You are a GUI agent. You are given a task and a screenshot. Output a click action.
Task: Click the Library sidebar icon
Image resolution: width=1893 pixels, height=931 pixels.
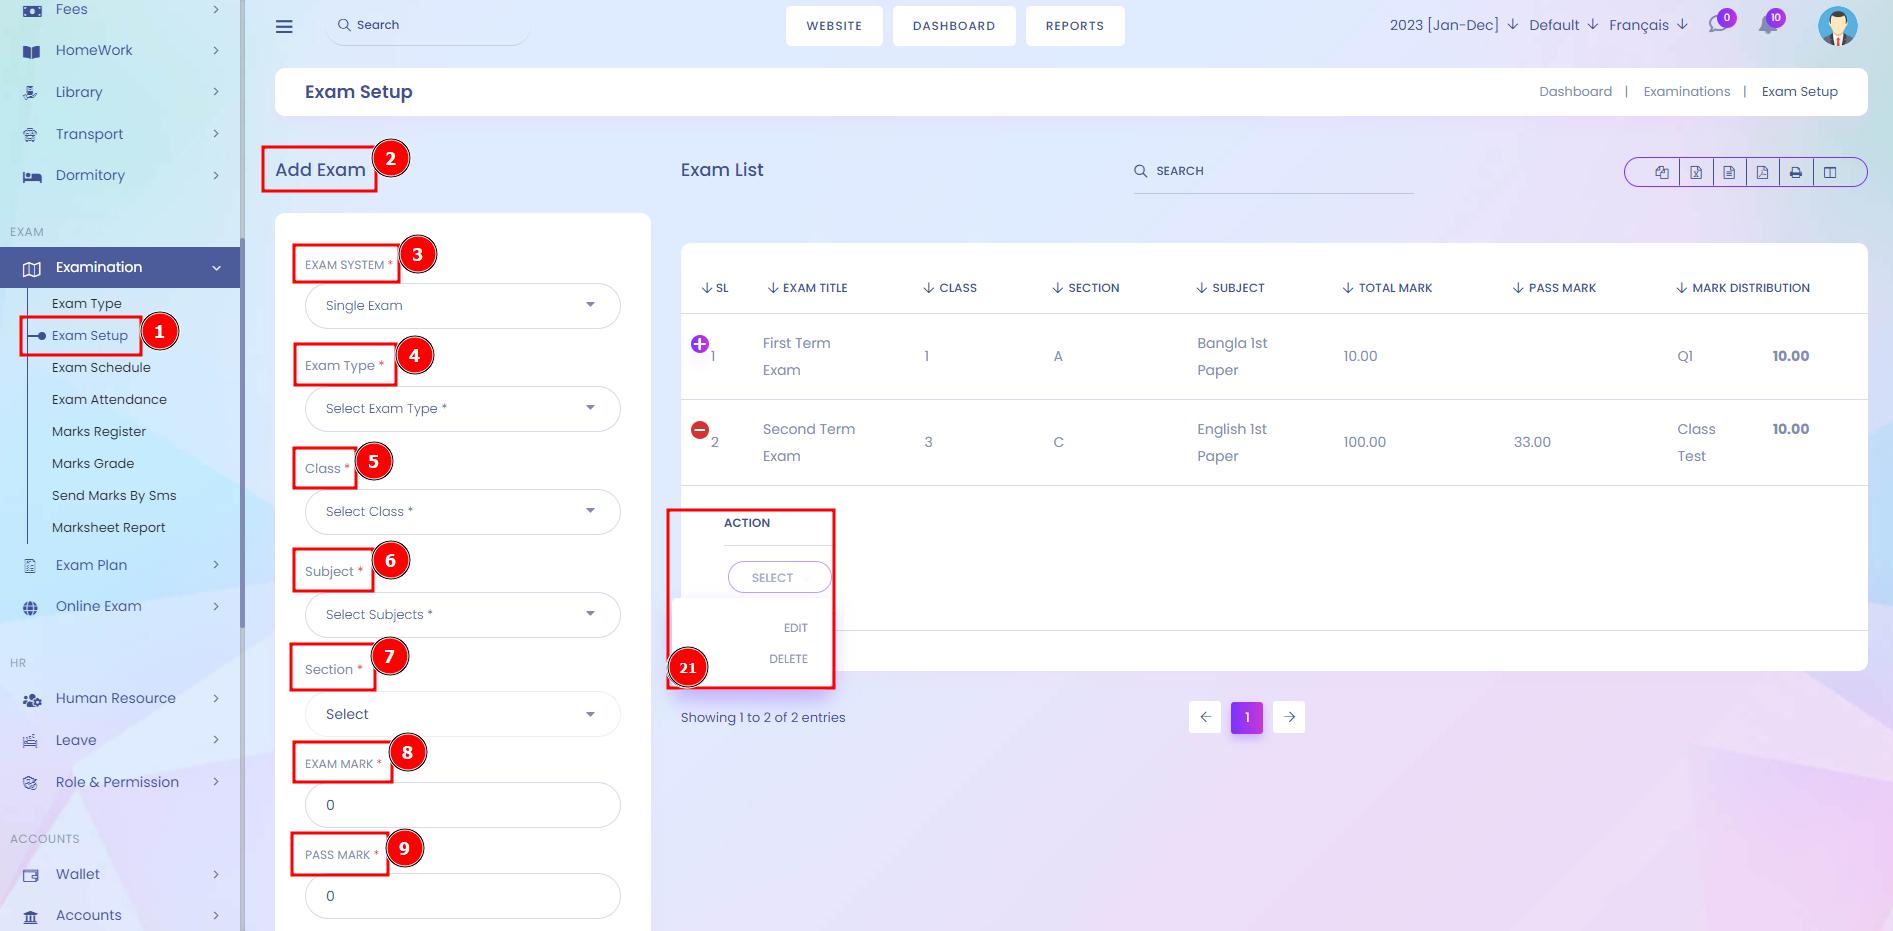point(31,92)
